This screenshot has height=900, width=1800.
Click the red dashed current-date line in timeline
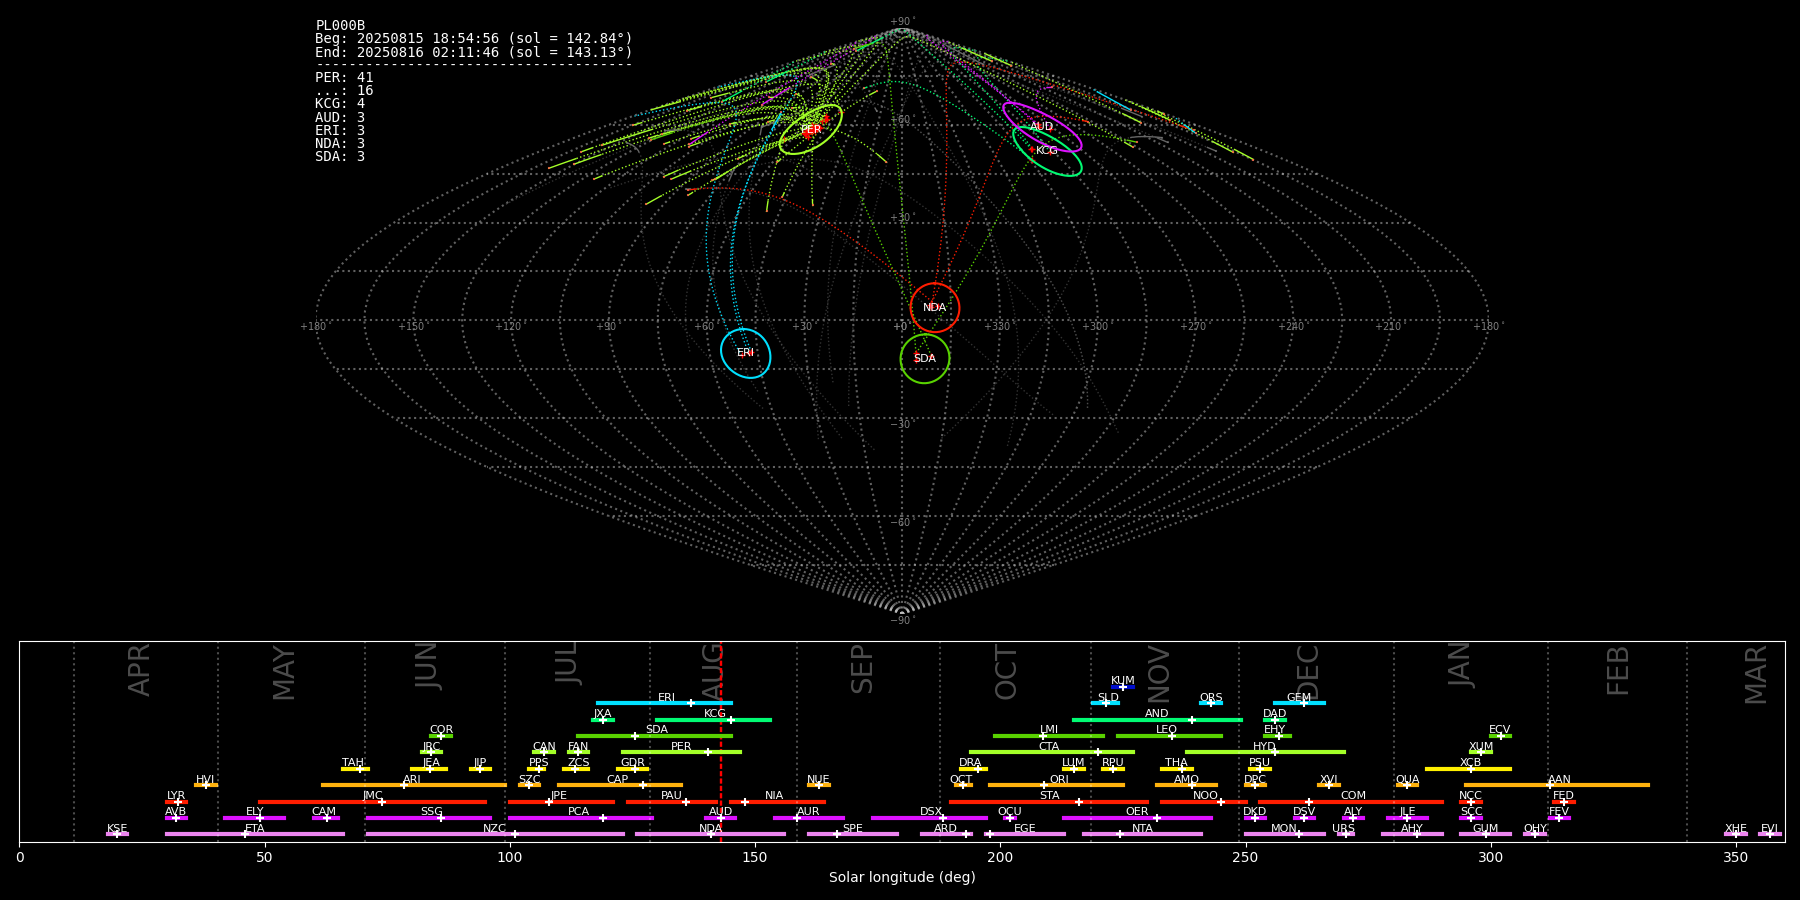click(x=721, y=741)
